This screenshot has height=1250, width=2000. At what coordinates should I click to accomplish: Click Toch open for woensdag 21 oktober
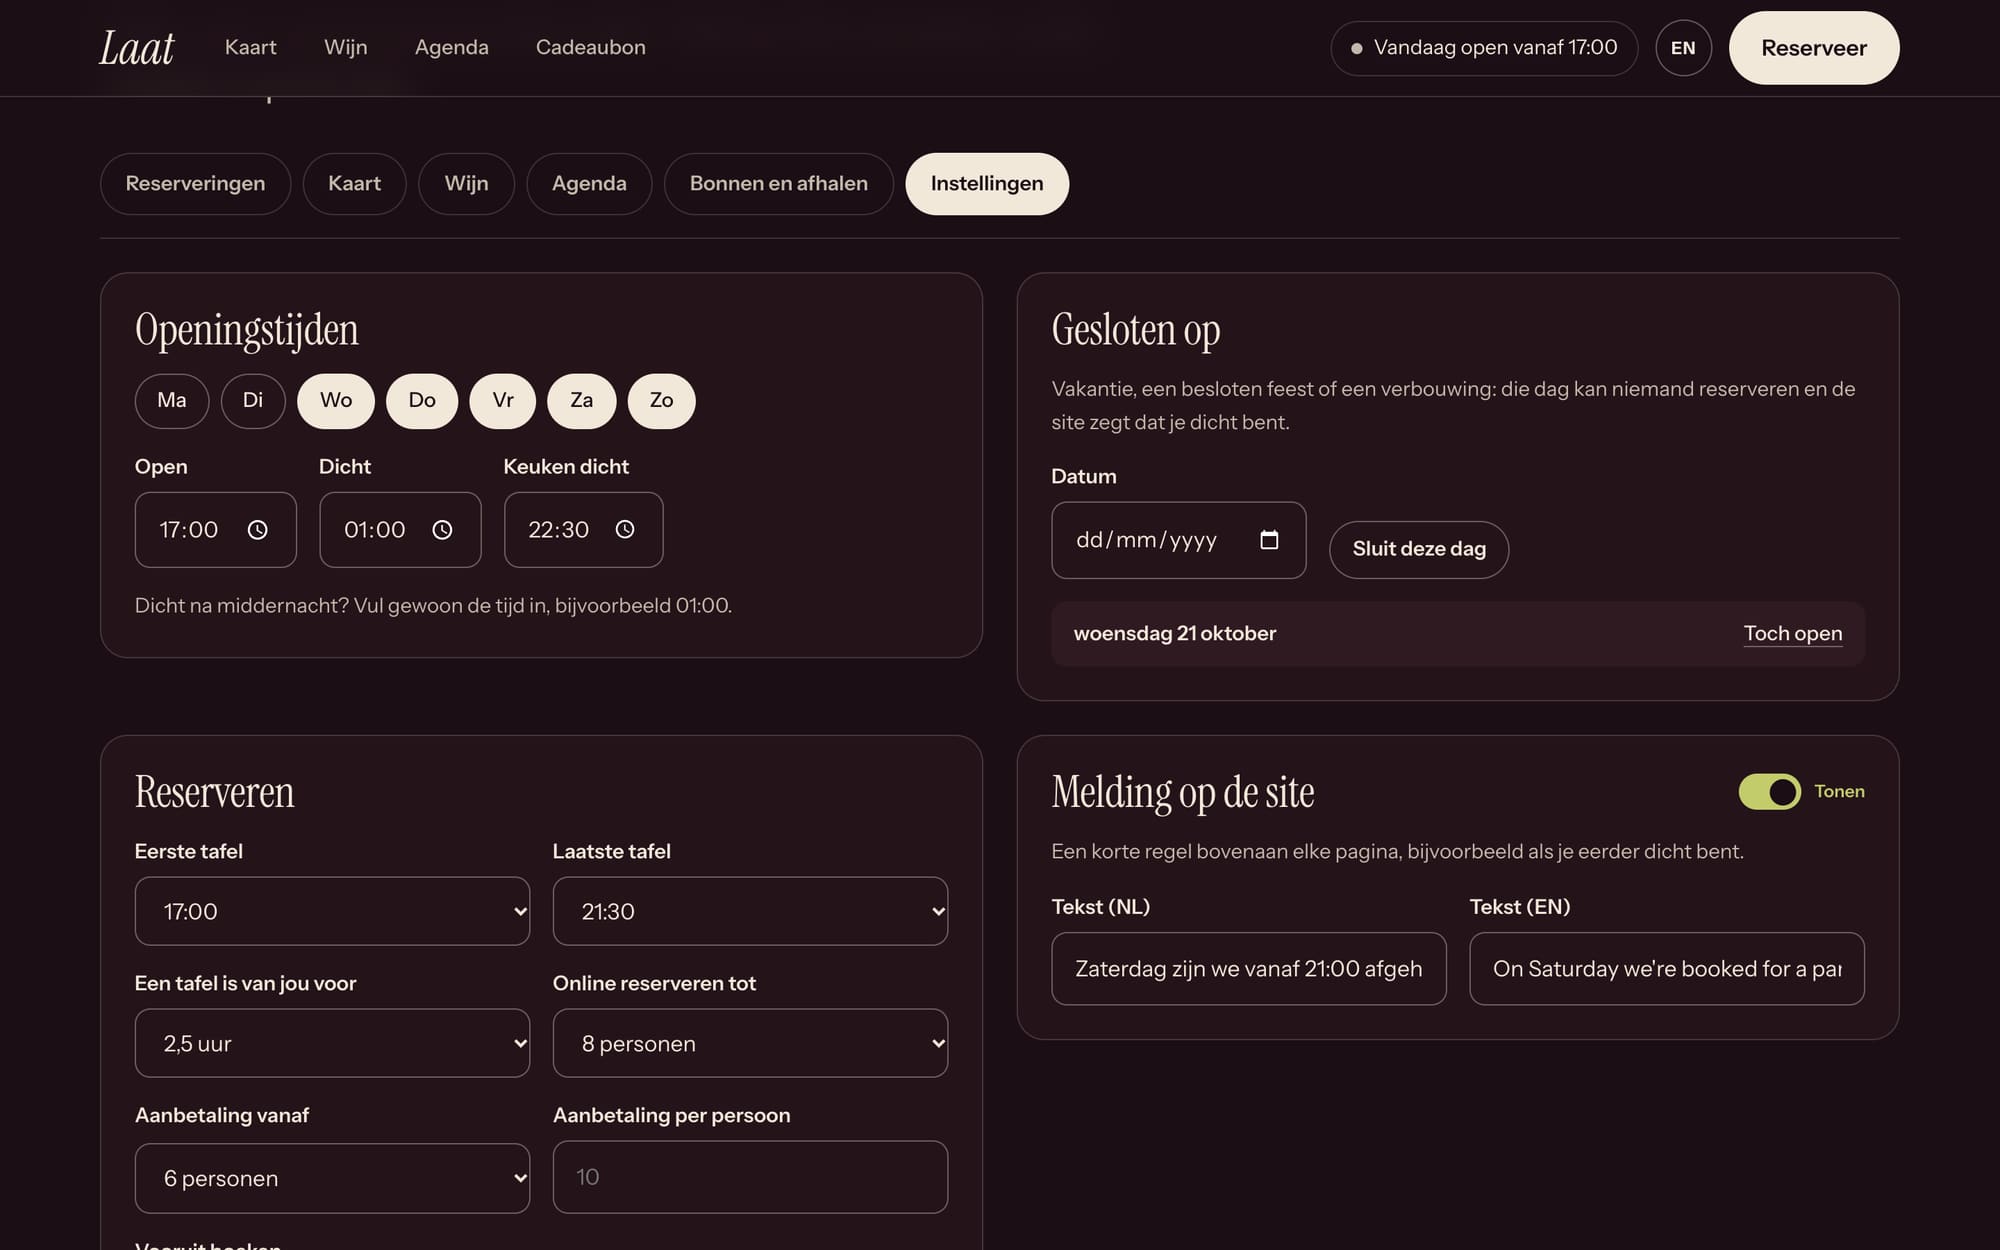tap(1793, 634)
